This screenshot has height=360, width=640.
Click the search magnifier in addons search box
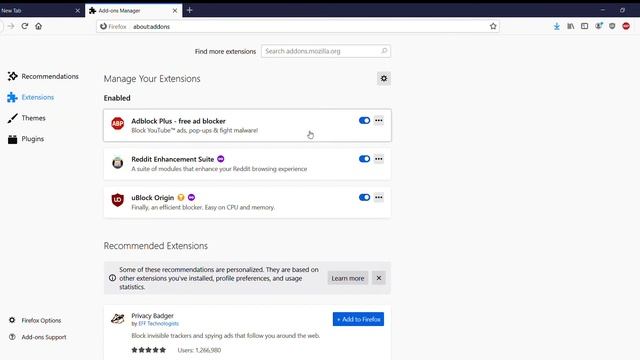point(384,51)
